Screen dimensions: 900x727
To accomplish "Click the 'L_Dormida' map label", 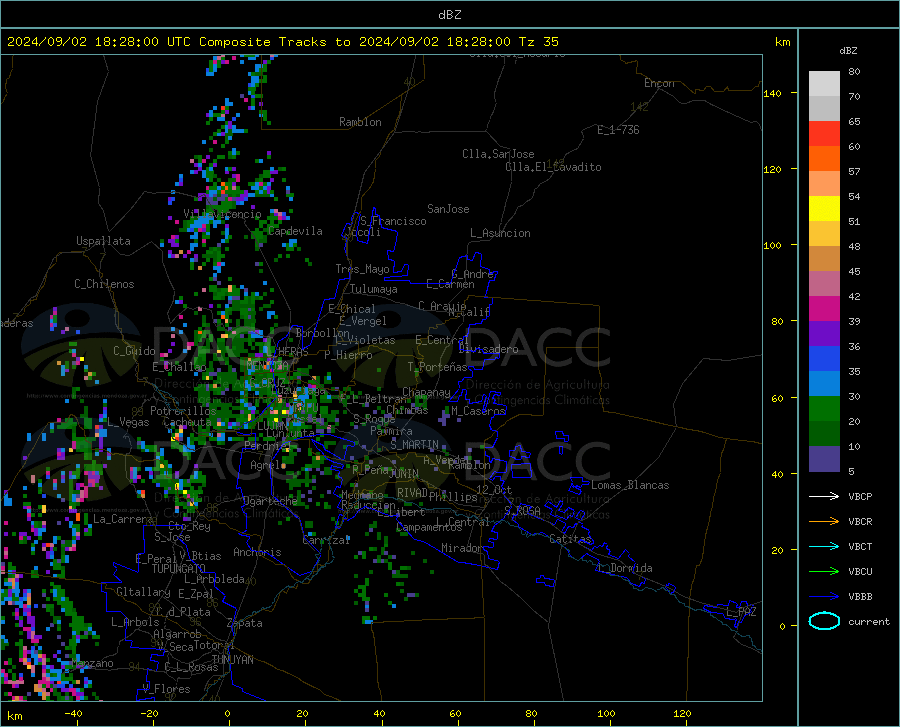I will (x=624, y=568).
